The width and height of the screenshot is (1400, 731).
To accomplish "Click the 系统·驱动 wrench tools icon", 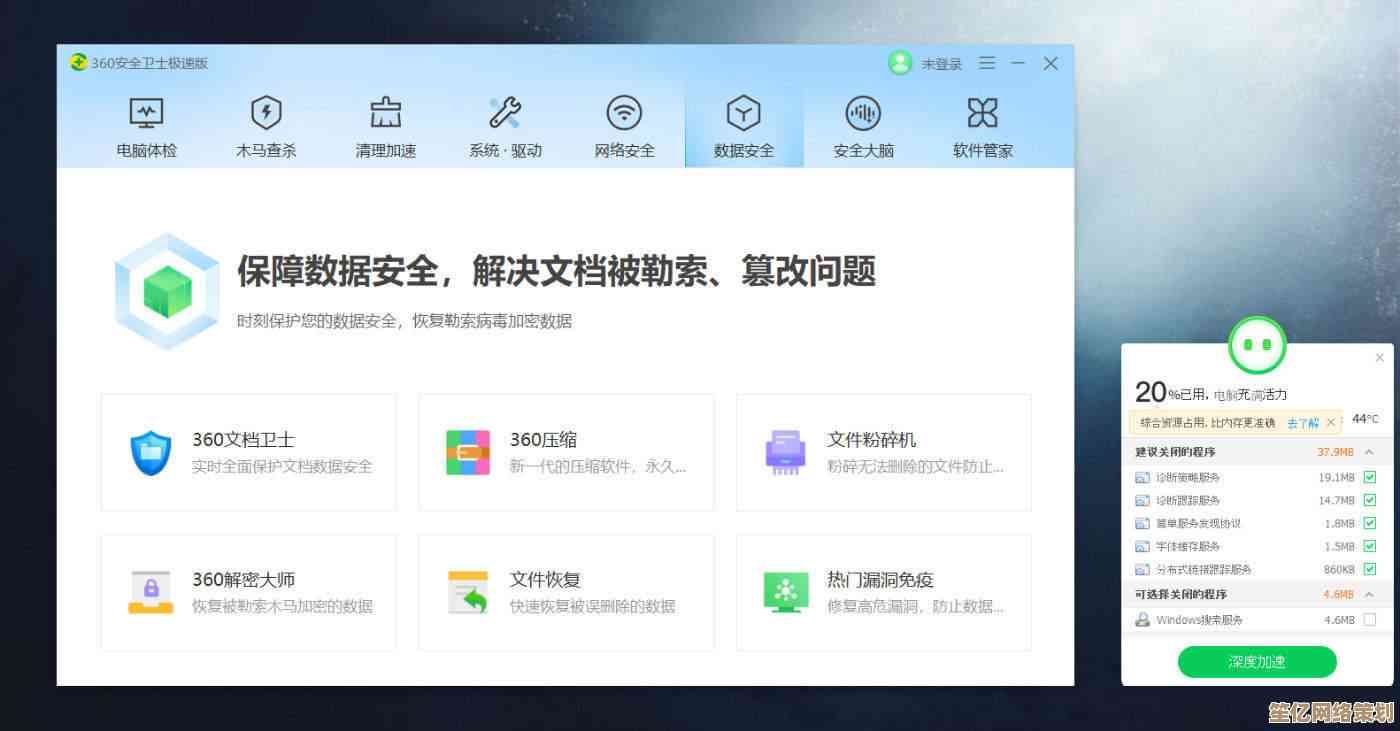I will pos(505,113).
